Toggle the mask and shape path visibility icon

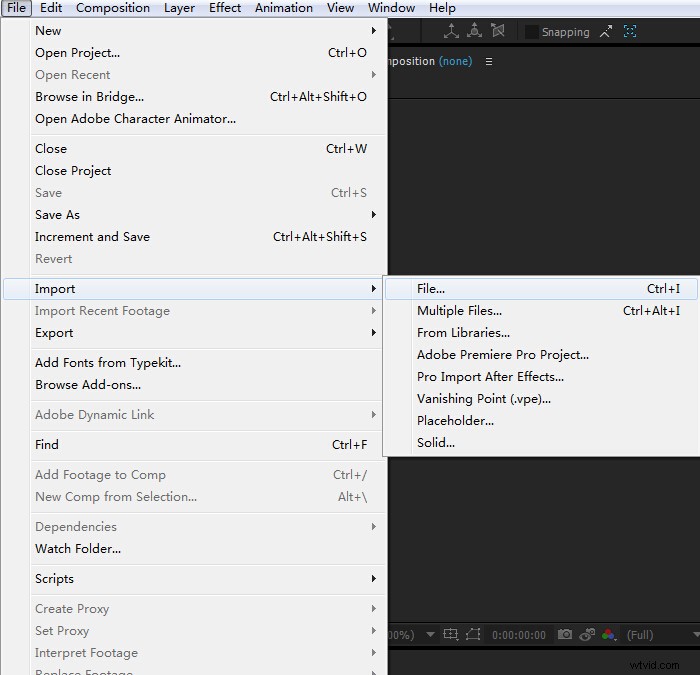coord(473,634)
